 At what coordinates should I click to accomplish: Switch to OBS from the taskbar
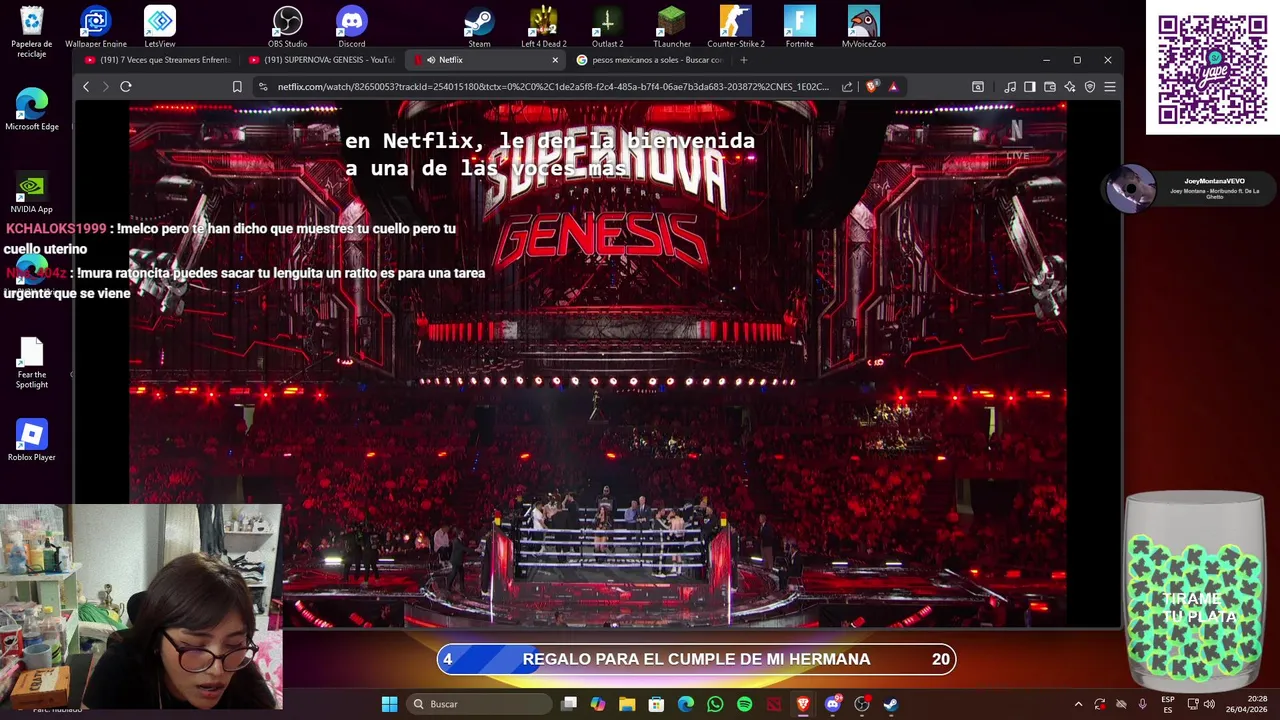click(x=861, y=704)
